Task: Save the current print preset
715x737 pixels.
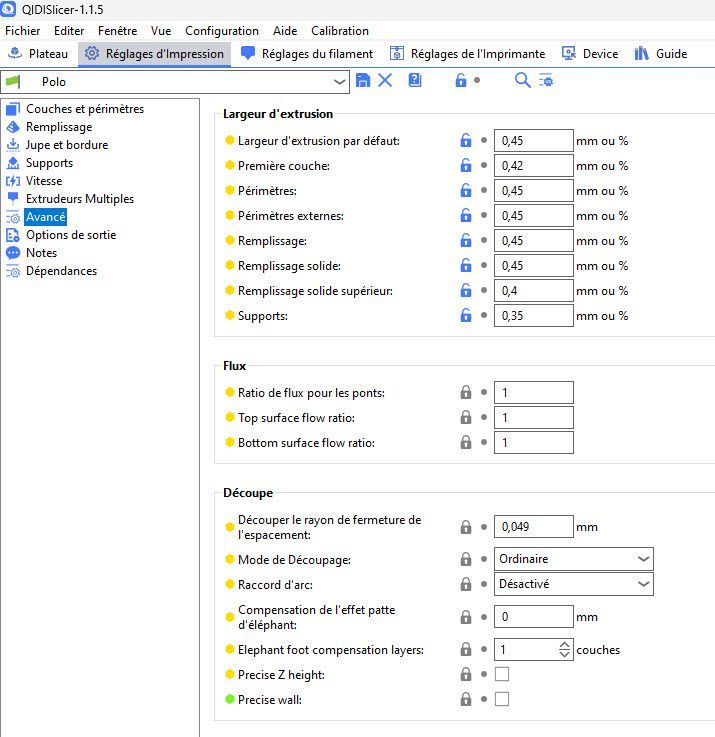Action: coord(363,80)
